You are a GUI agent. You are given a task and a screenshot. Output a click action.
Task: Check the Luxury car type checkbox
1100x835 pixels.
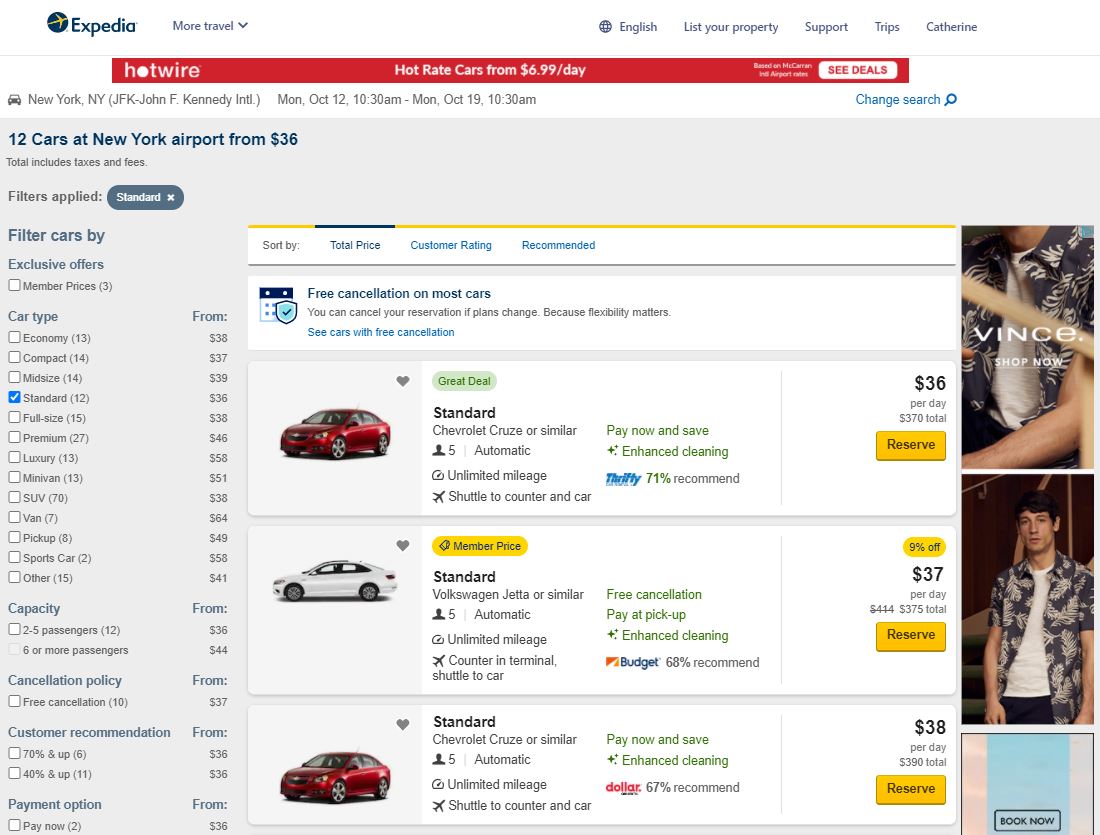coord(14,457)
